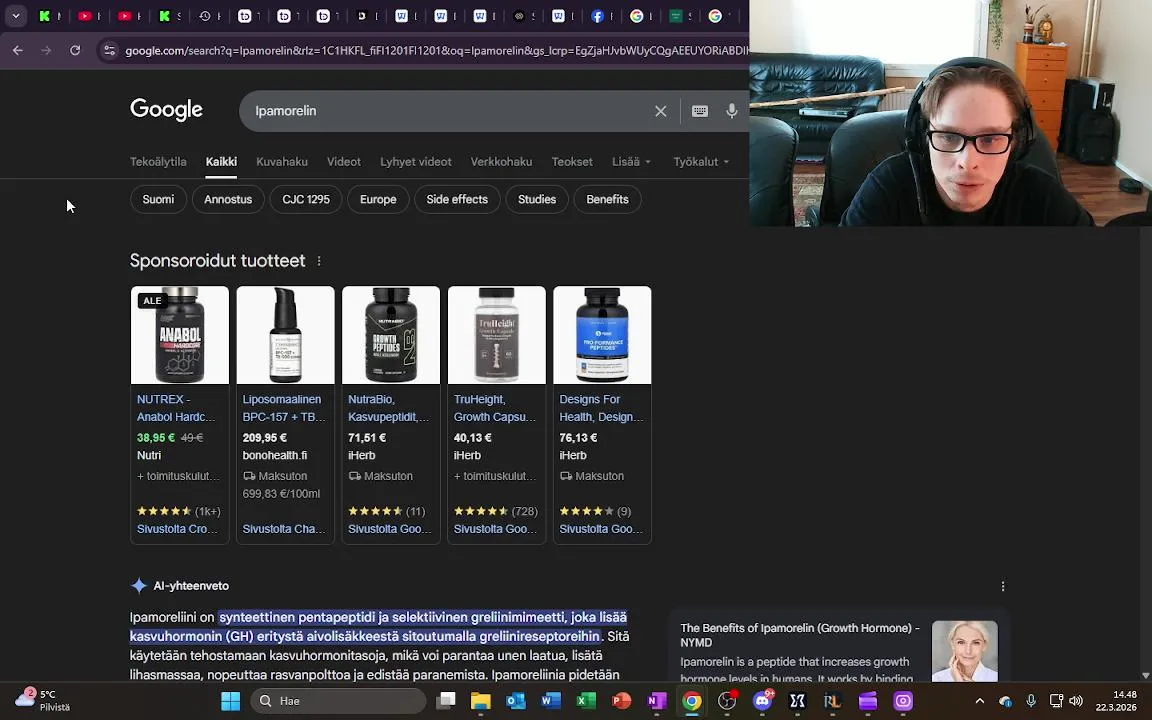
Task: Open Discord from taskbar
Action: click(x=763, y=701)
